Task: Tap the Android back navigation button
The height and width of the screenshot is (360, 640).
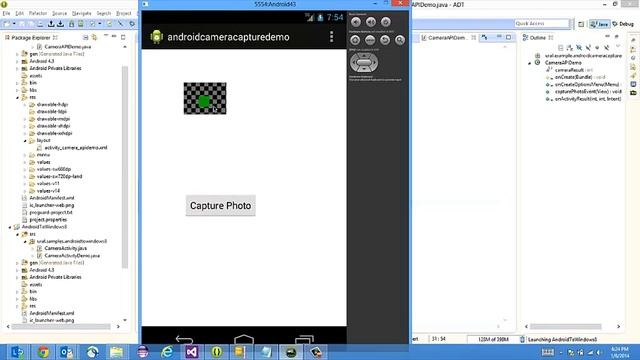Action: coord(184,339)
